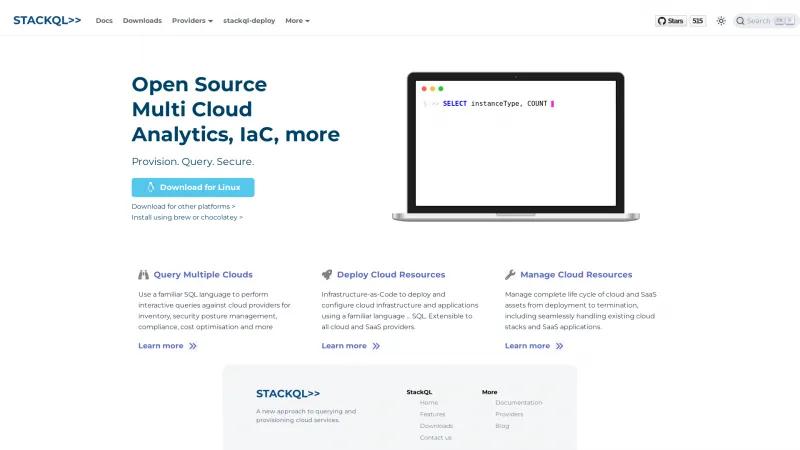
Task: Open the footer Contact us link
Action: point(435,438)
